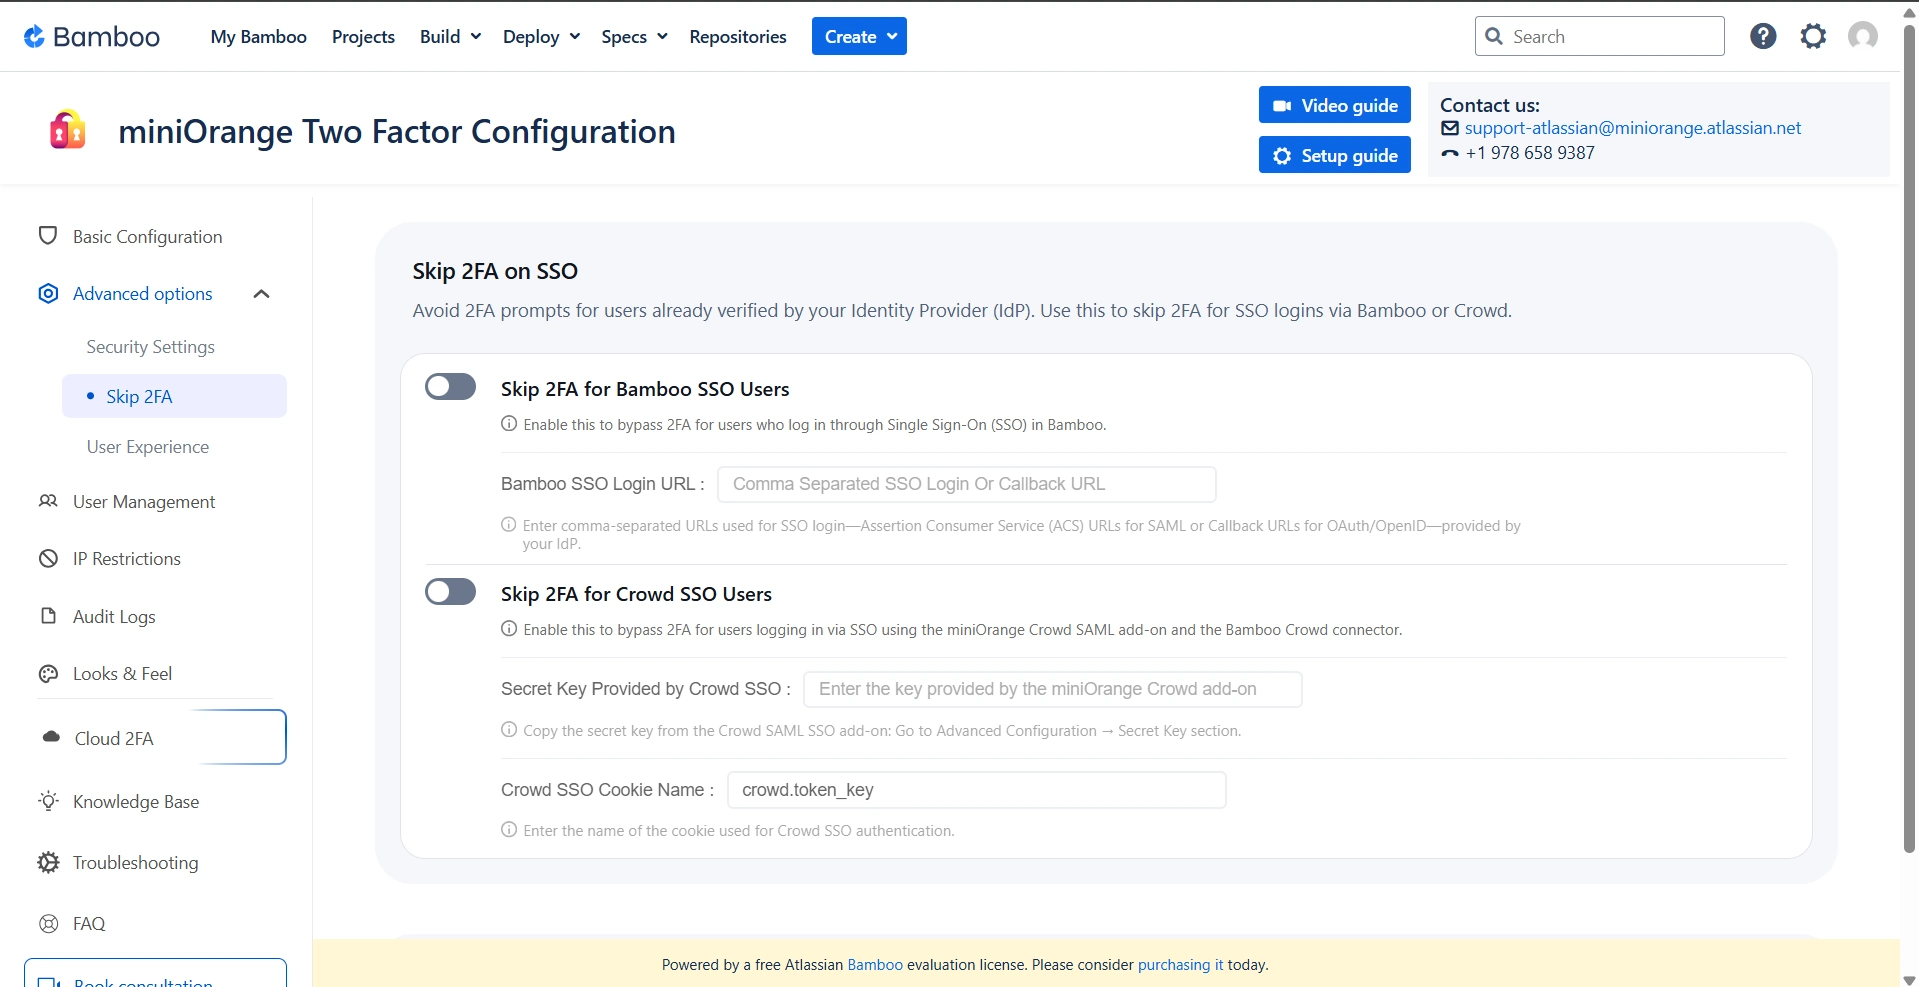Open My Bamboo from the navigation bar

click(257, 36)
